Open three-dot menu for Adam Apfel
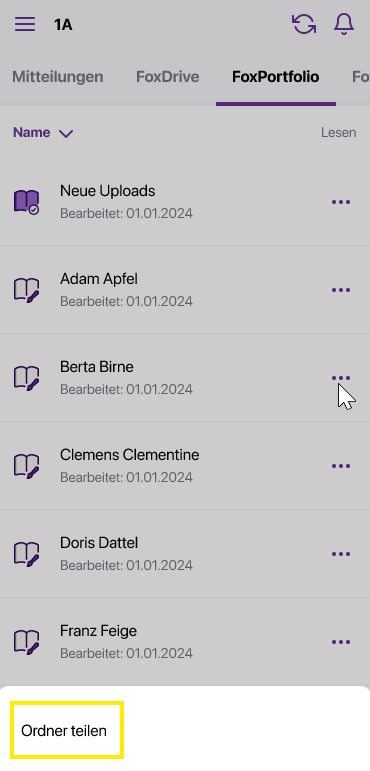 click(x=341, y=290)
